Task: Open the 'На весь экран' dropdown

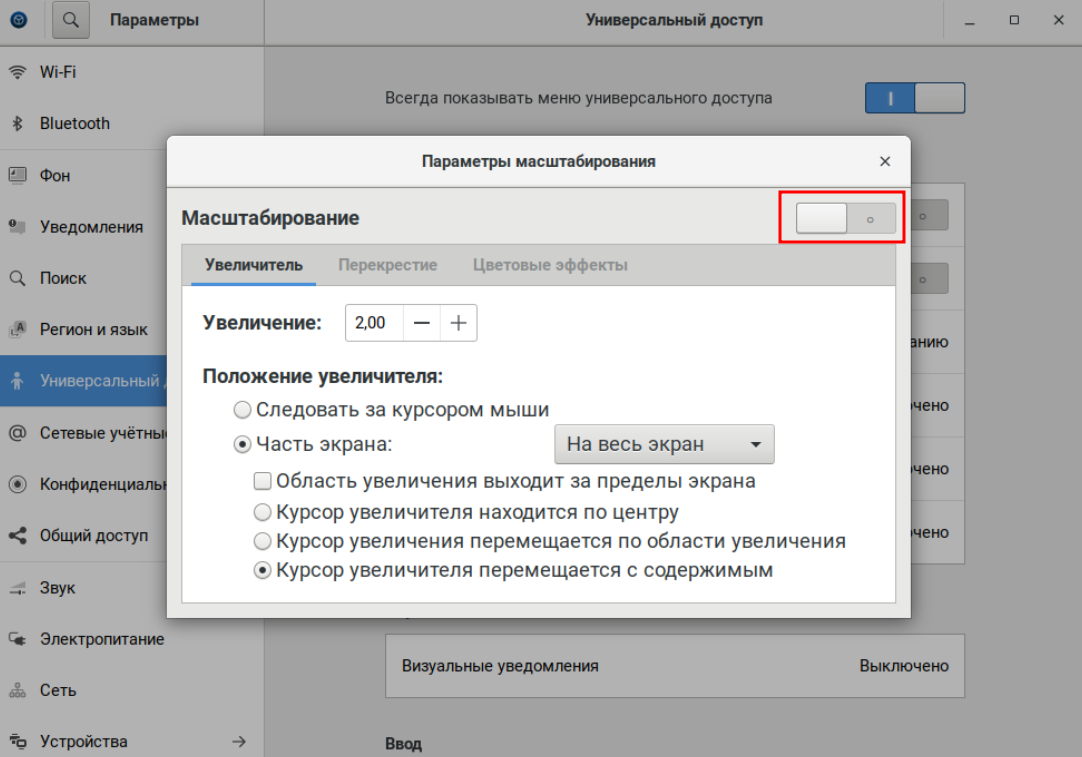Action: point(664,444)
